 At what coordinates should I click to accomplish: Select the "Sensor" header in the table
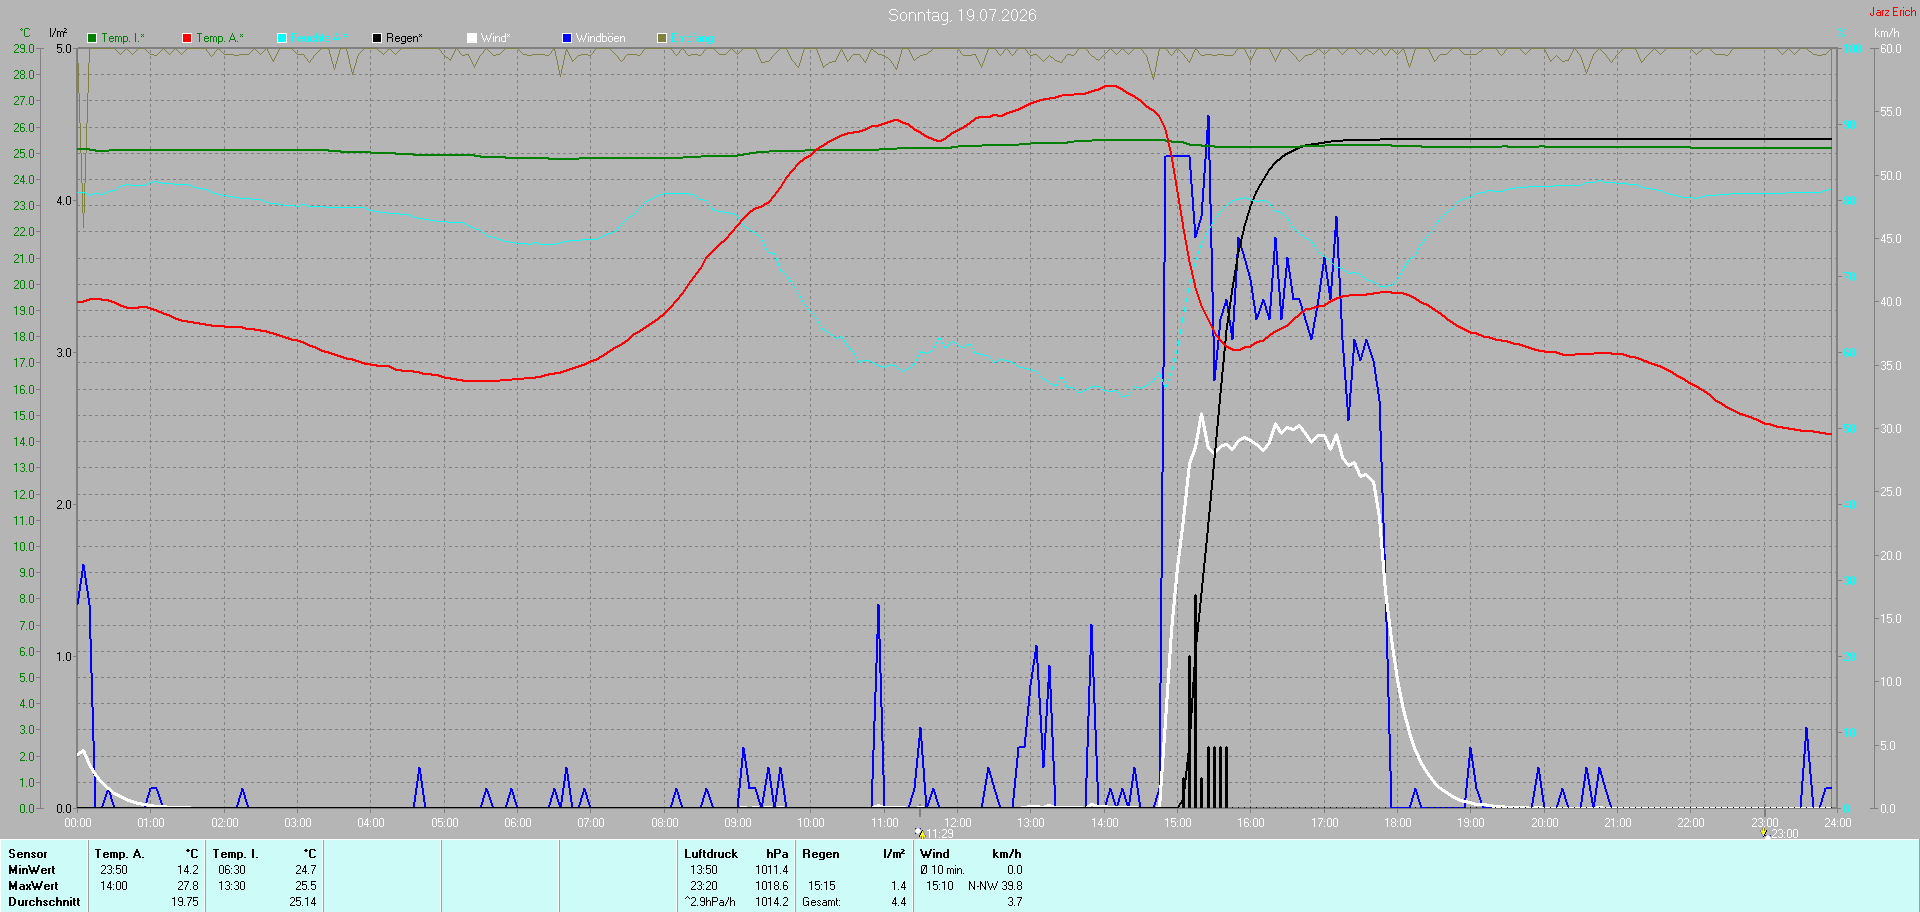[28, 854]
